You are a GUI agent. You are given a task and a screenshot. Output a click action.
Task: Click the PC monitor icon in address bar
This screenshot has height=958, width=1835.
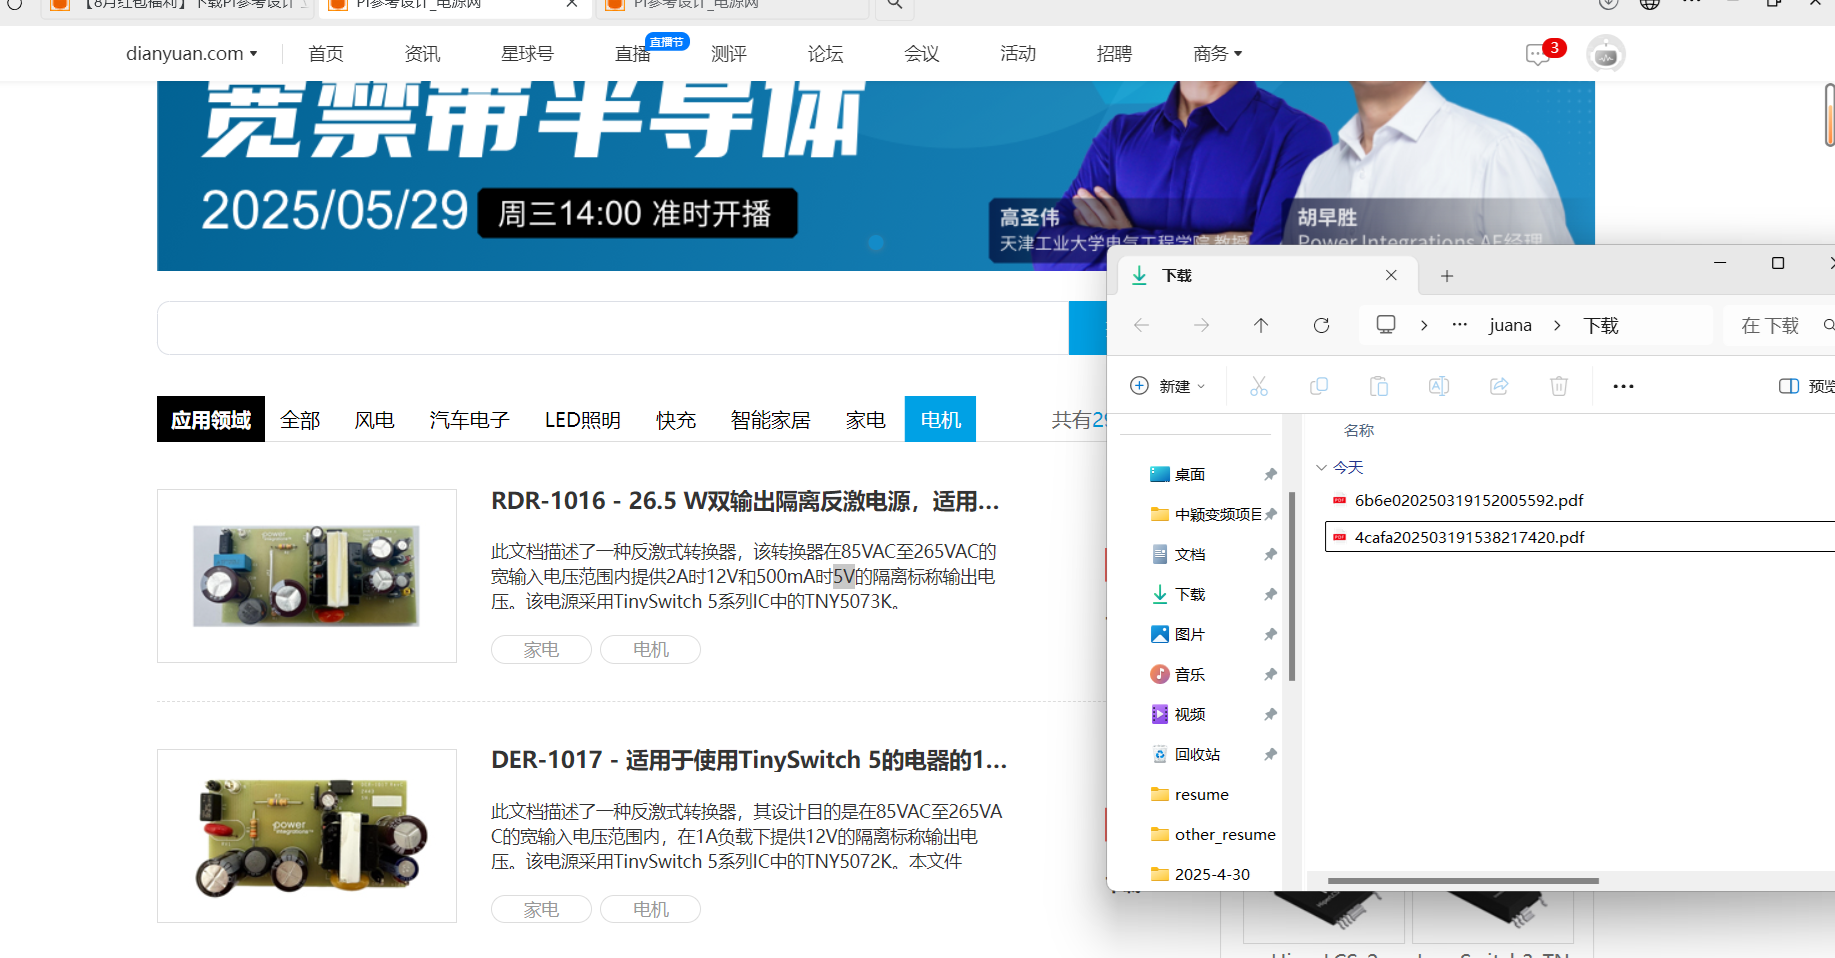1386,325
